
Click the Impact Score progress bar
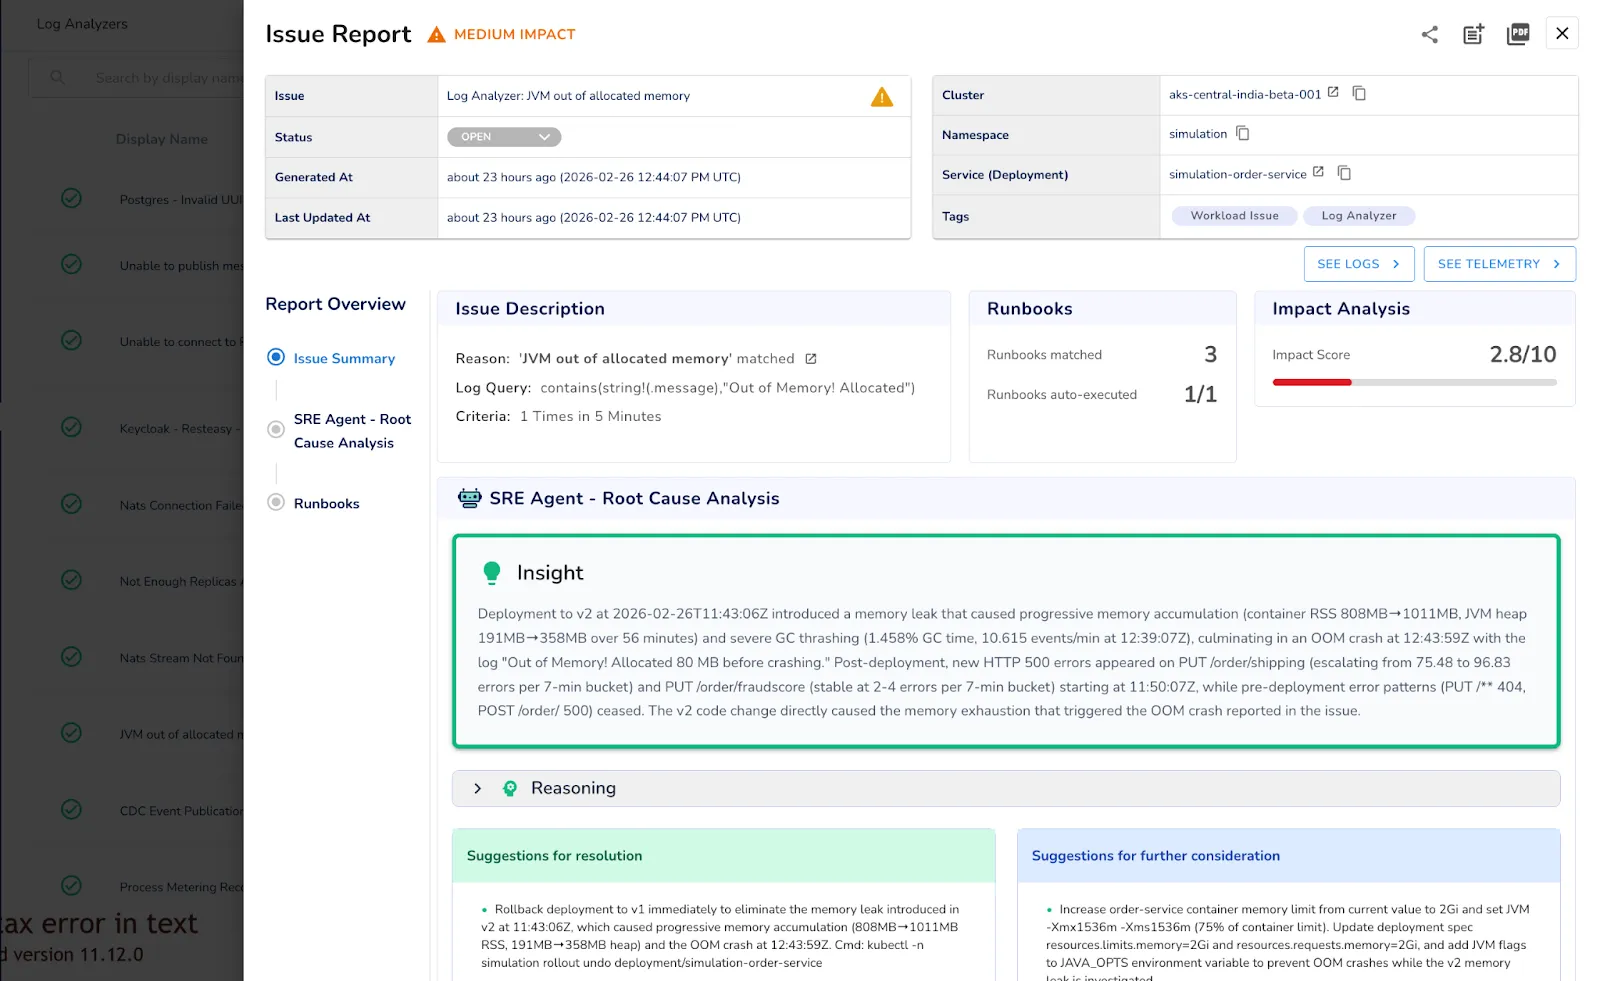tap(1414, 382)
